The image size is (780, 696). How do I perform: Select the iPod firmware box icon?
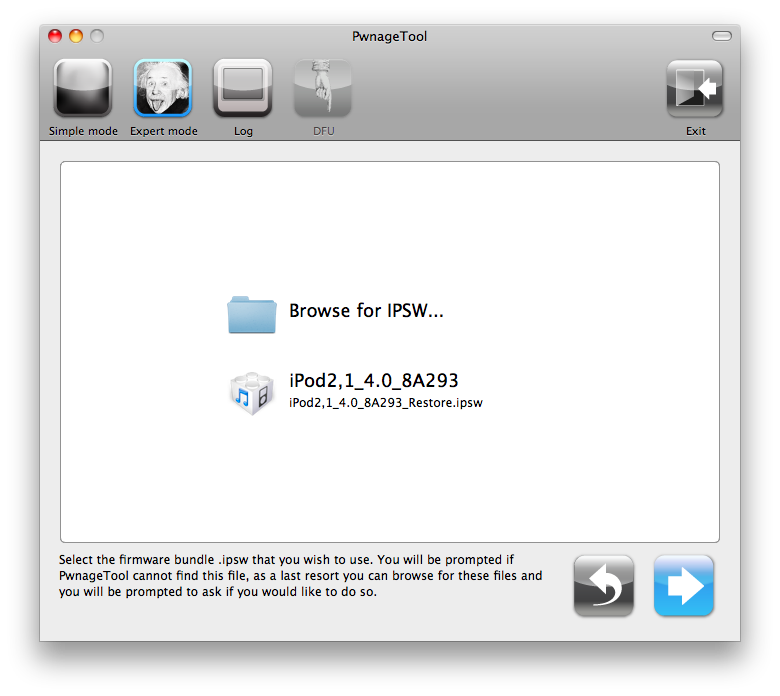250,390
